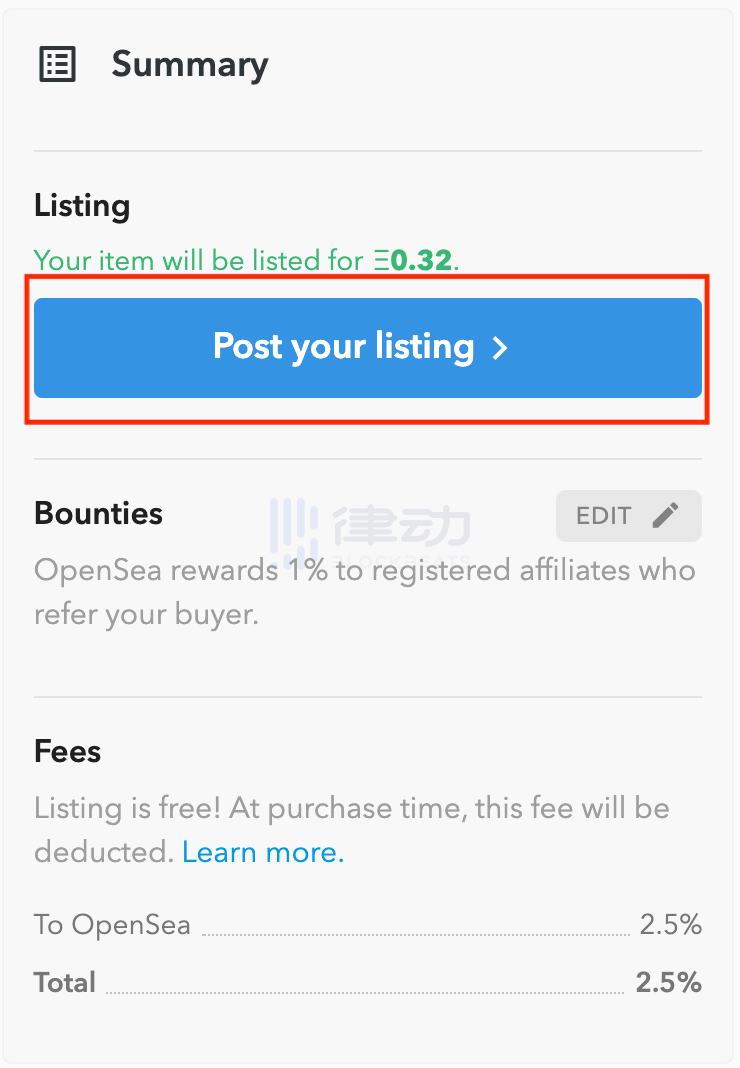740x1068 pixels.
Task: Select the Summary heading text
Action: 190,65
